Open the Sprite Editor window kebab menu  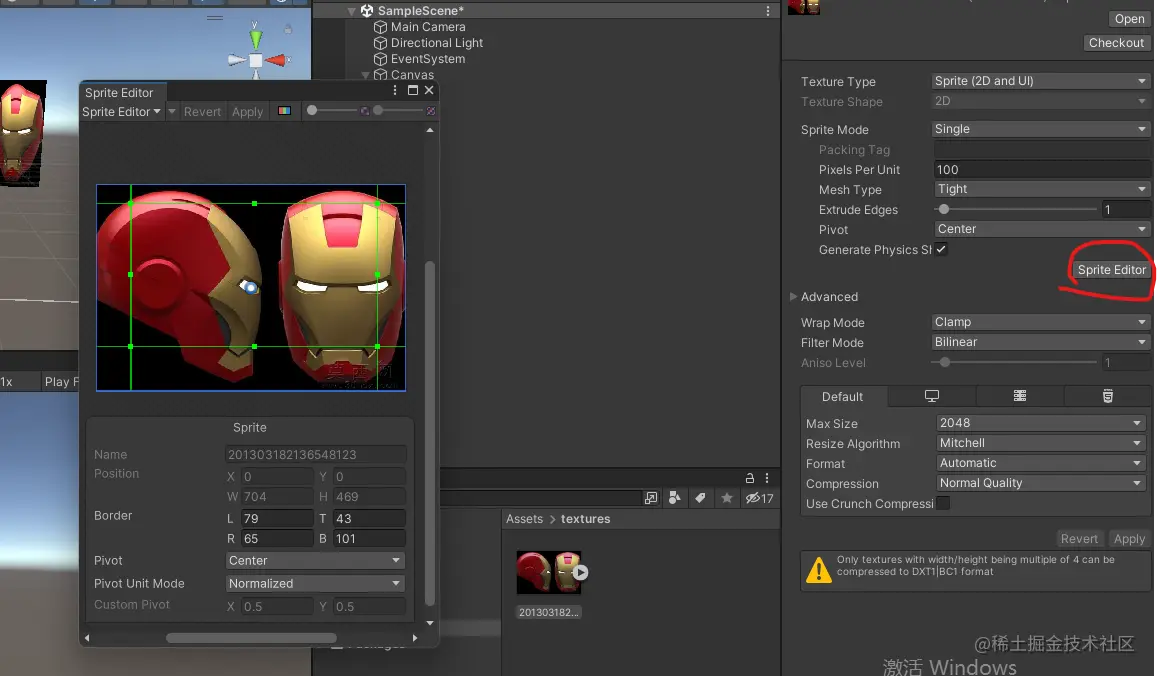[x=395, y=90]
